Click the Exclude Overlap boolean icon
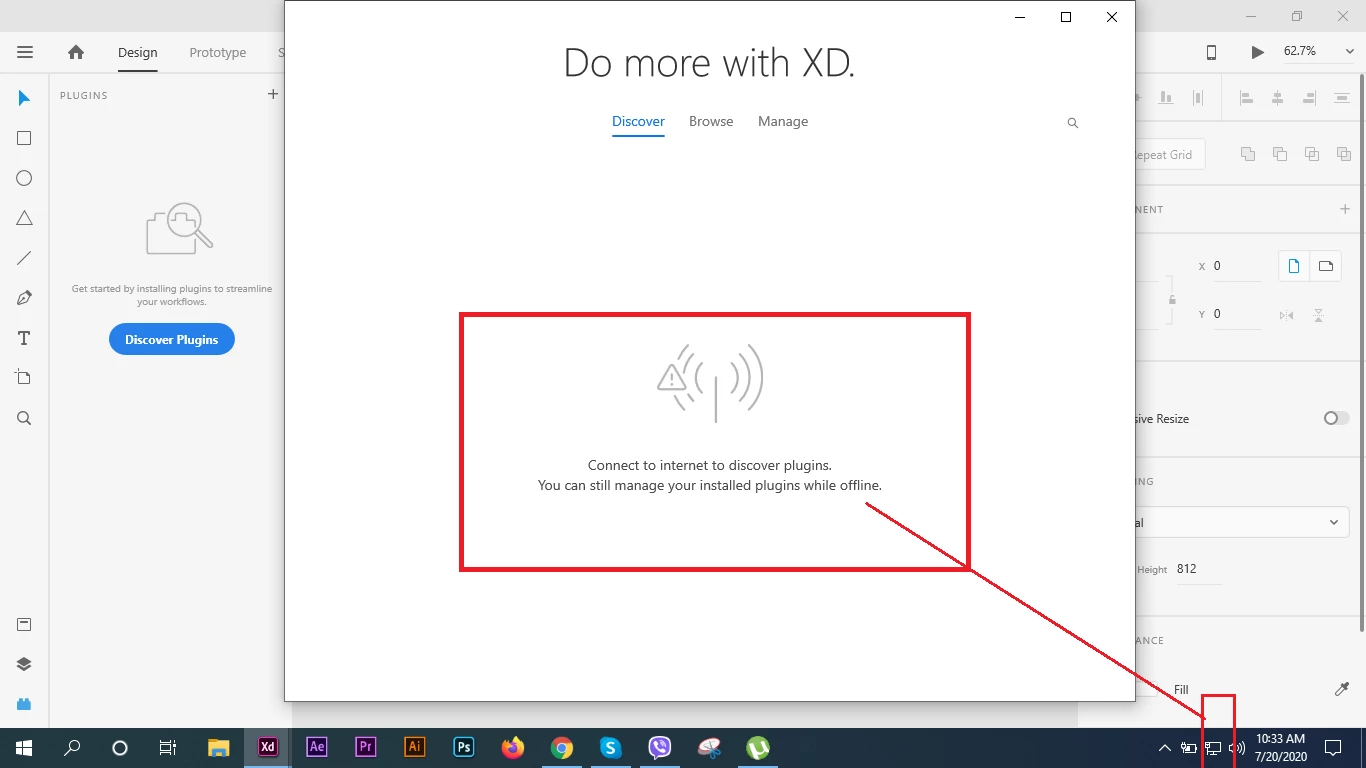 [1344, 154]
